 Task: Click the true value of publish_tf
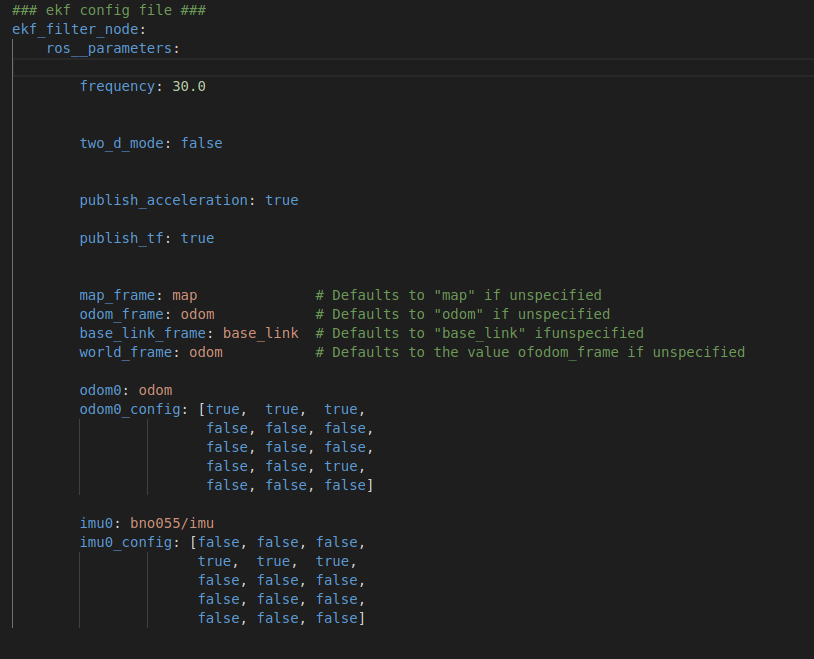tap(196, 238)
